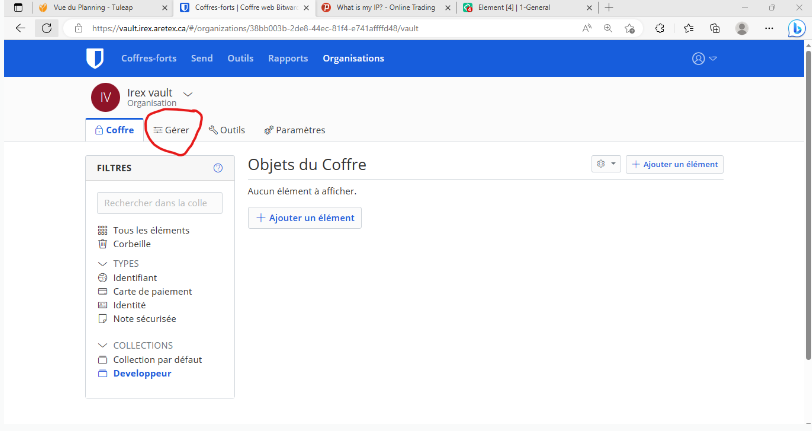
Task: Click the top-right Ajouter un élément button
Action: (x=675, y=164)
